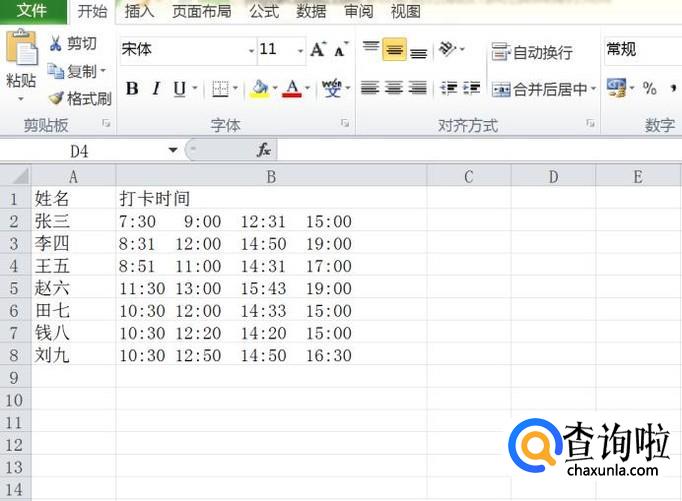This screenshot has height=501, width=682.
Task: Apply center horizontal text alignment
Action: 394,89
